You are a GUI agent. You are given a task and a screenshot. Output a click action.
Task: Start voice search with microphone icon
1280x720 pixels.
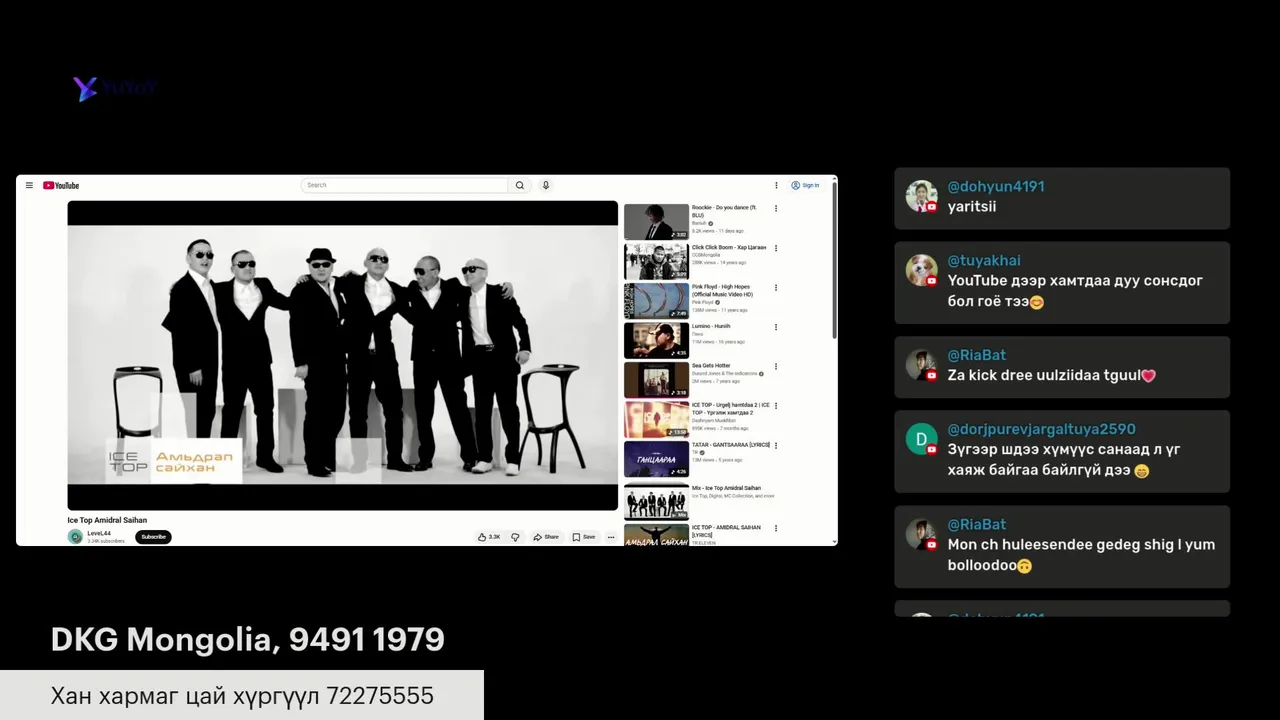click(546, 185)
